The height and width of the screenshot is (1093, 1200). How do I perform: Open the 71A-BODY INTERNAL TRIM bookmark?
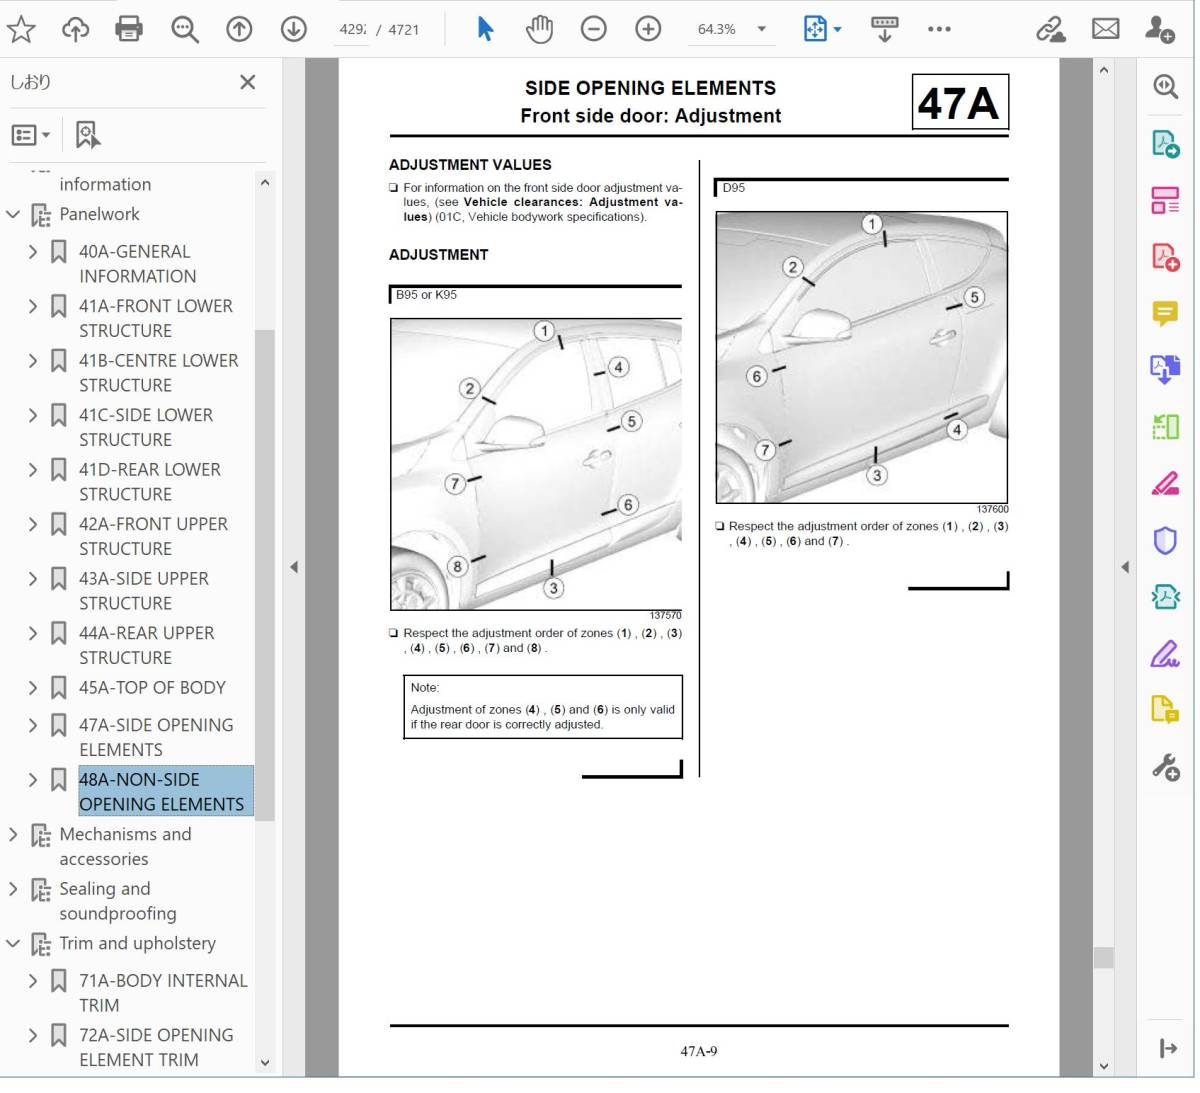163,993
